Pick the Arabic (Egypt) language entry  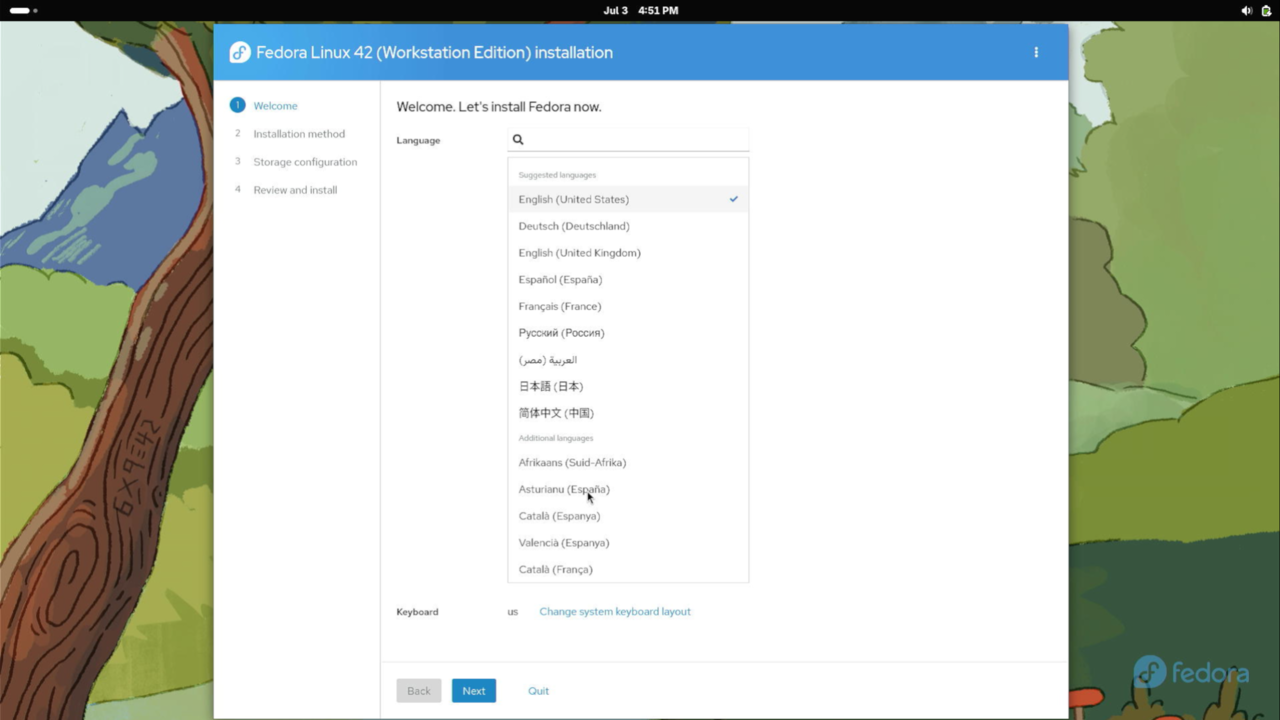[x=628, y=360]
